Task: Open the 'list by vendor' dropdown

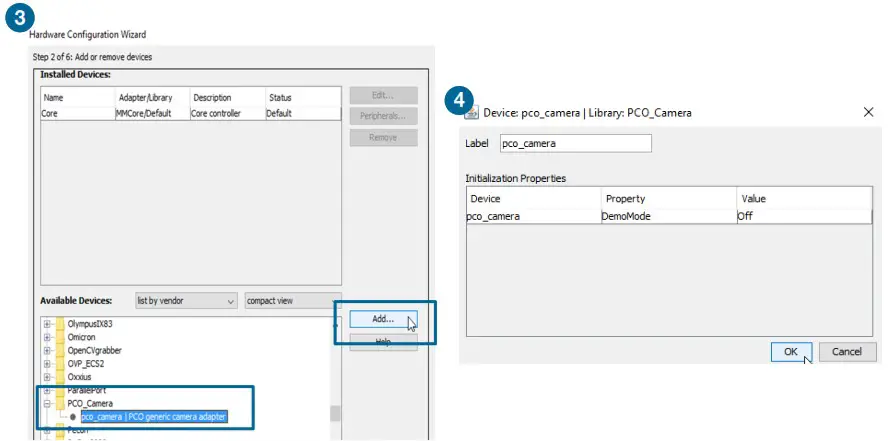Action: tap(186, 301)
